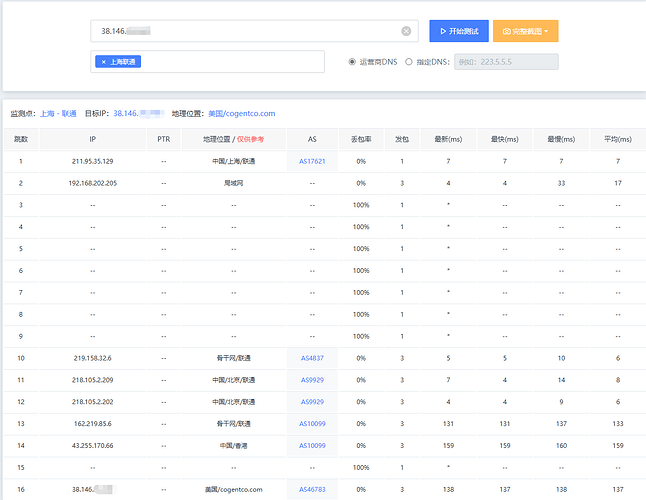The height and width of the screenshot is (500, 646).
Task: Click the target IP address input field
Action: click(x=240, y=31)
